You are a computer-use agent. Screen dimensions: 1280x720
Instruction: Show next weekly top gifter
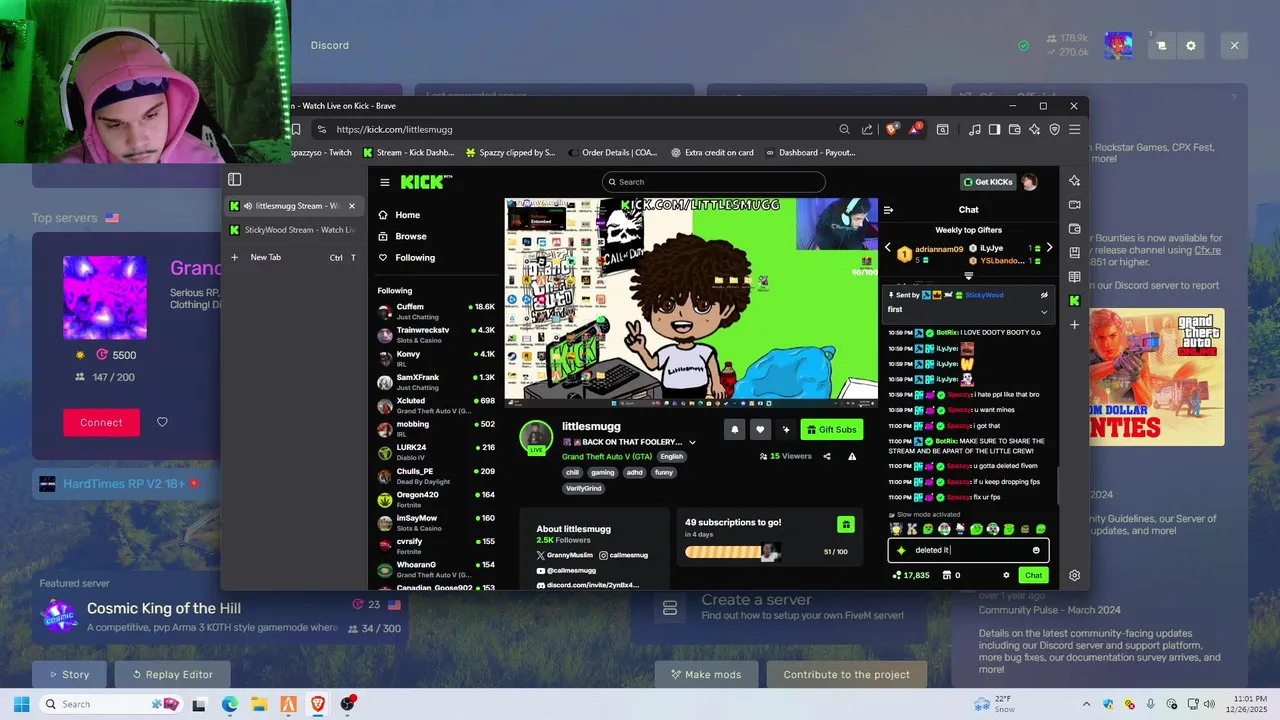coord(1049,247)
